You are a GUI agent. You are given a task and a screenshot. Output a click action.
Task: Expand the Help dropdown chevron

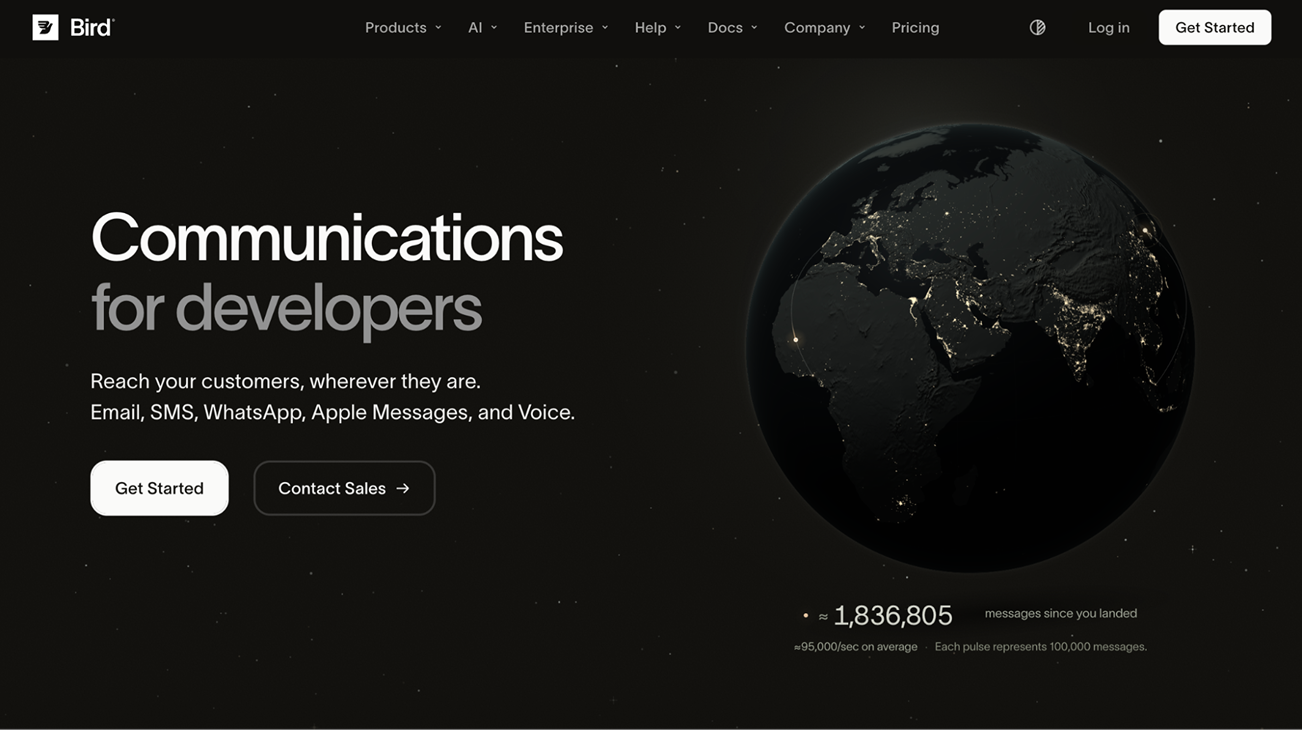[678, 28]
